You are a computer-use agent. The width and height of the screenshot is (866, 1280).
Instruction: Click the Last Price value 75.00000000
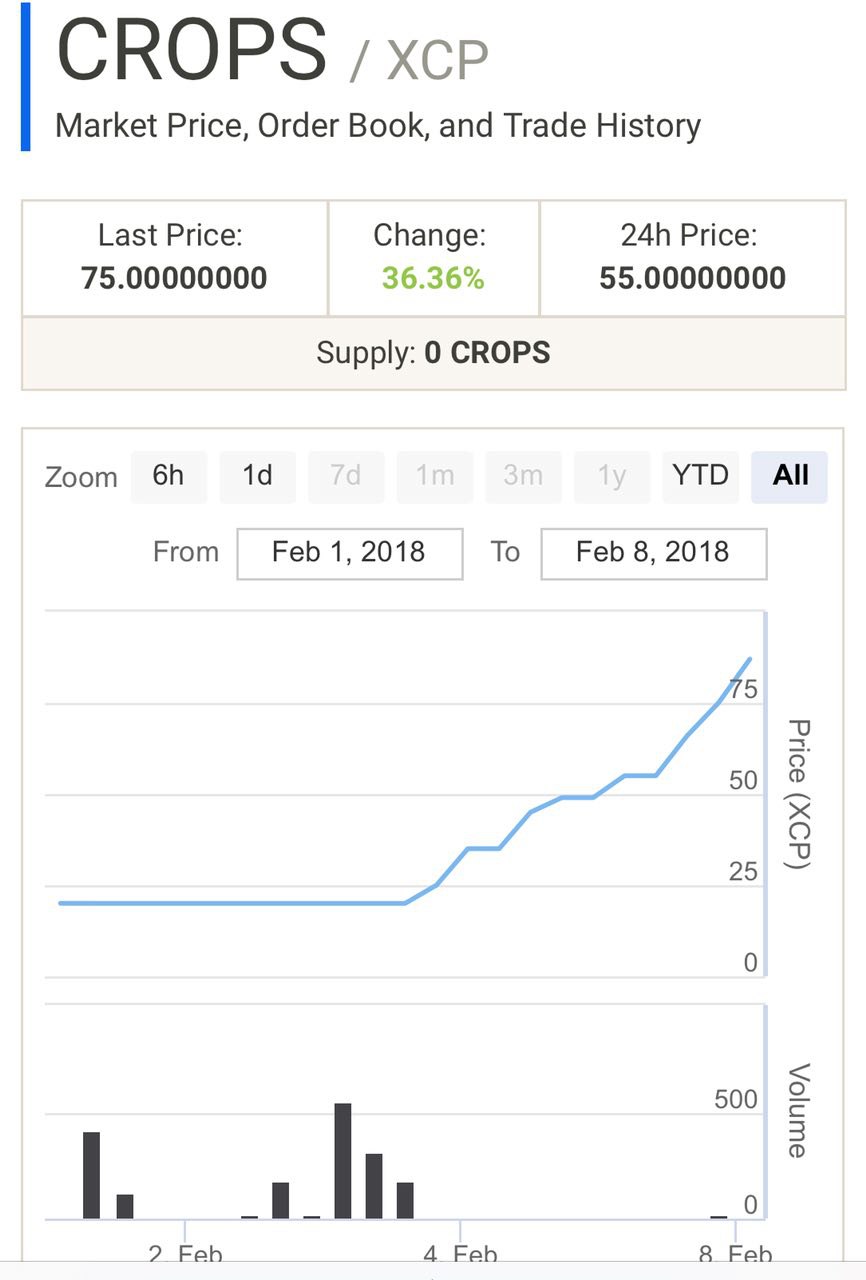click(x=174, y=278)
